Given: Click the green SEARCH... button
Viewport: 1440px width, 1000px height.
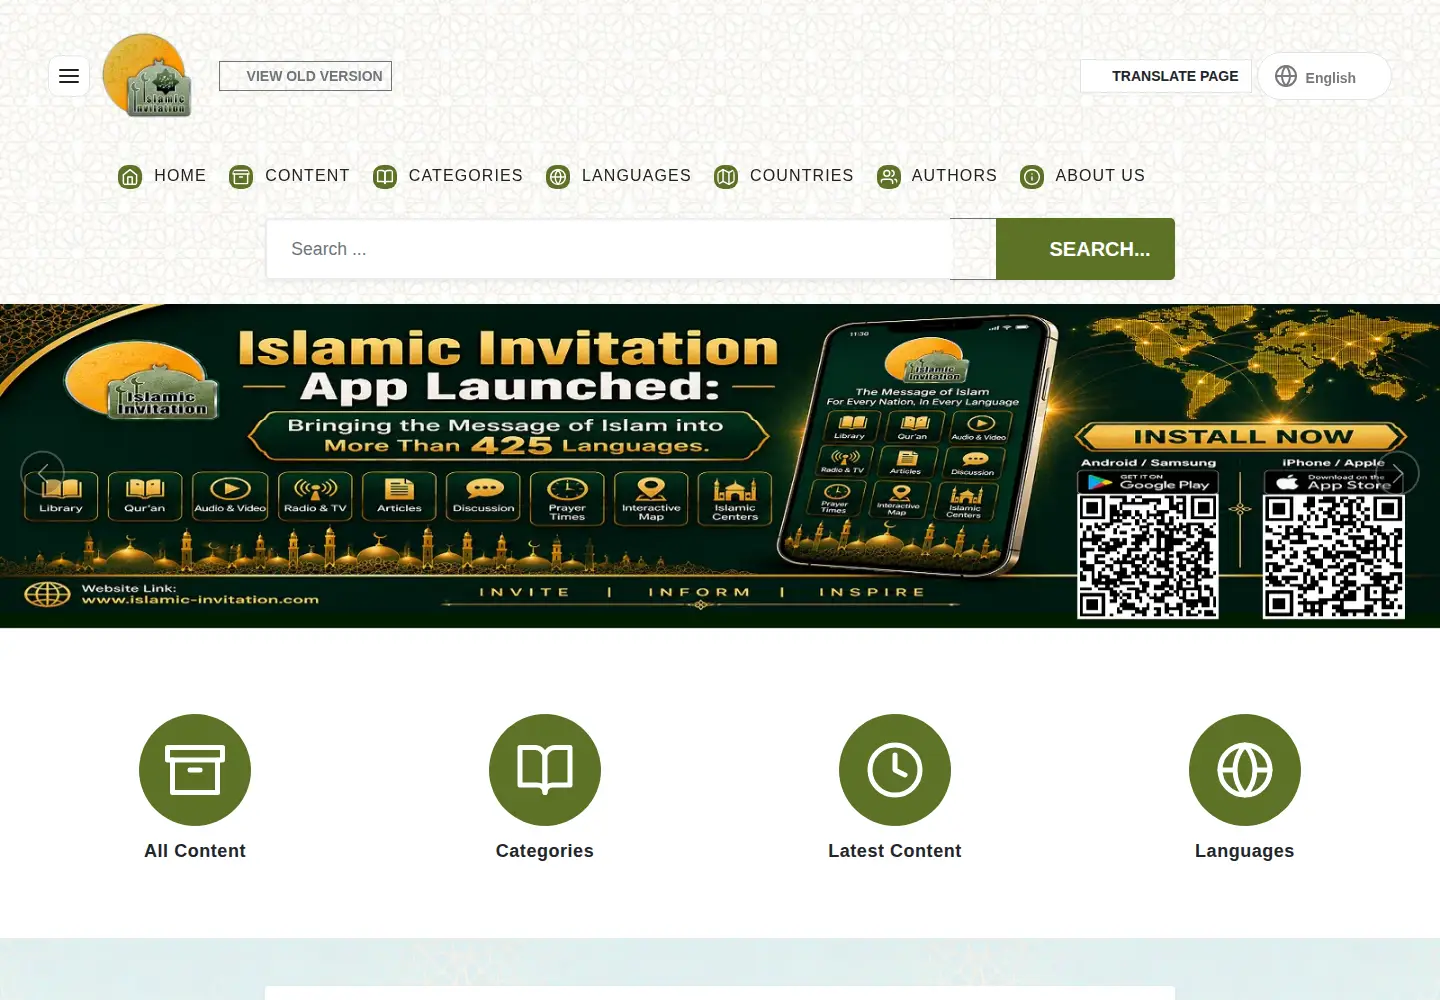Looking at the screenshot, I should (1085, 249).
